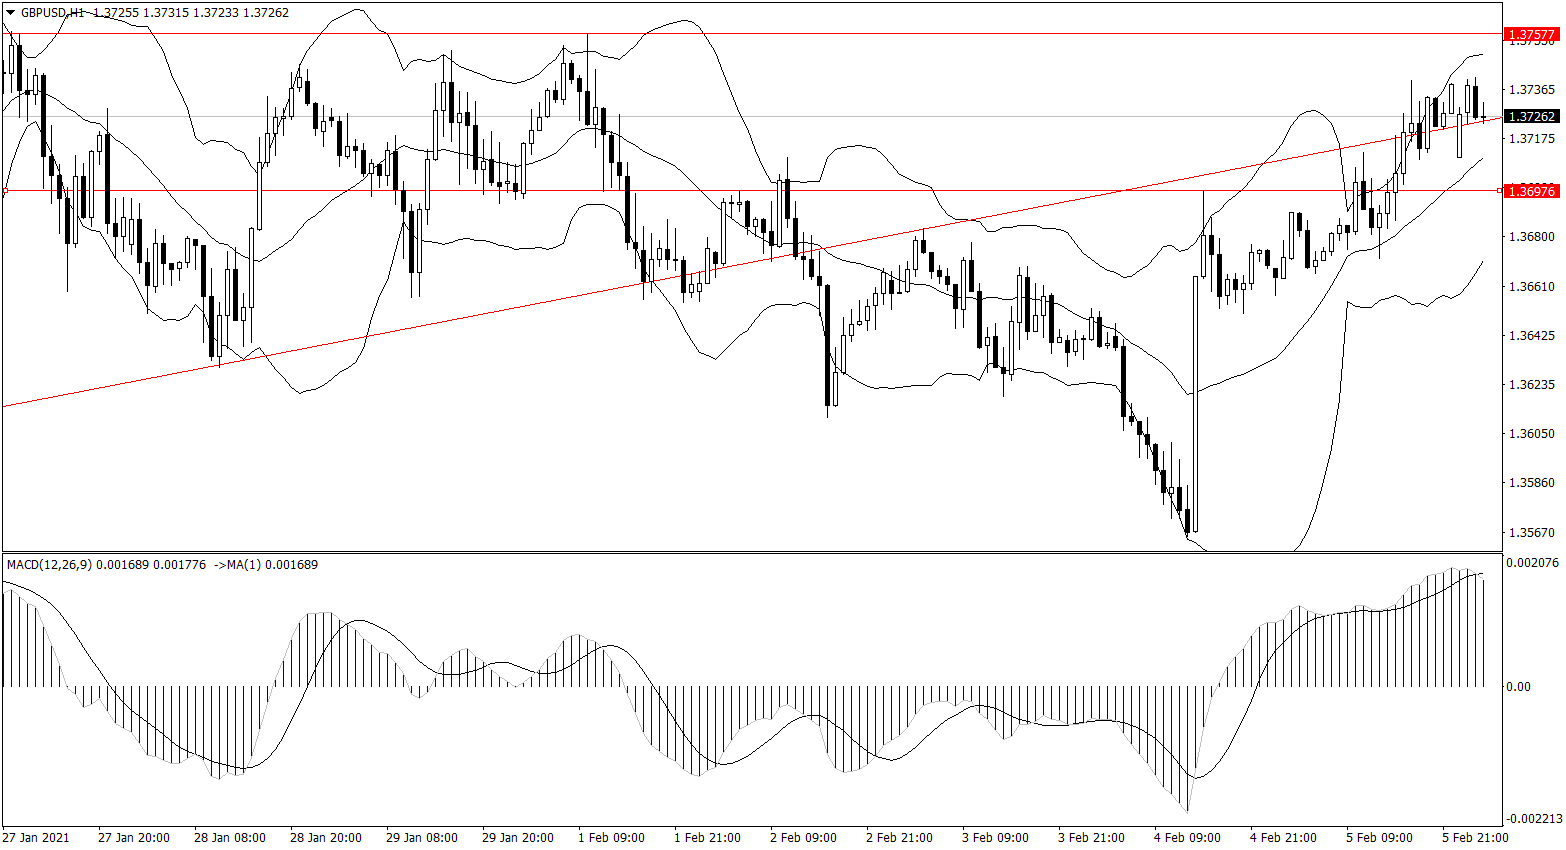The width and height of the screenshot is (1566, 850).
Task: Select the 1 Feb 09:00 time label
Action: 612,838
